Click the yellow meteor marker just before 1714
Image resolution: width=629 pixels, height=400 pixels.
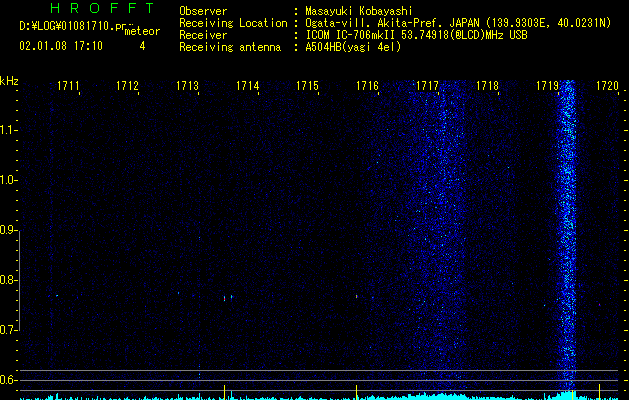(x=224, y=392)
